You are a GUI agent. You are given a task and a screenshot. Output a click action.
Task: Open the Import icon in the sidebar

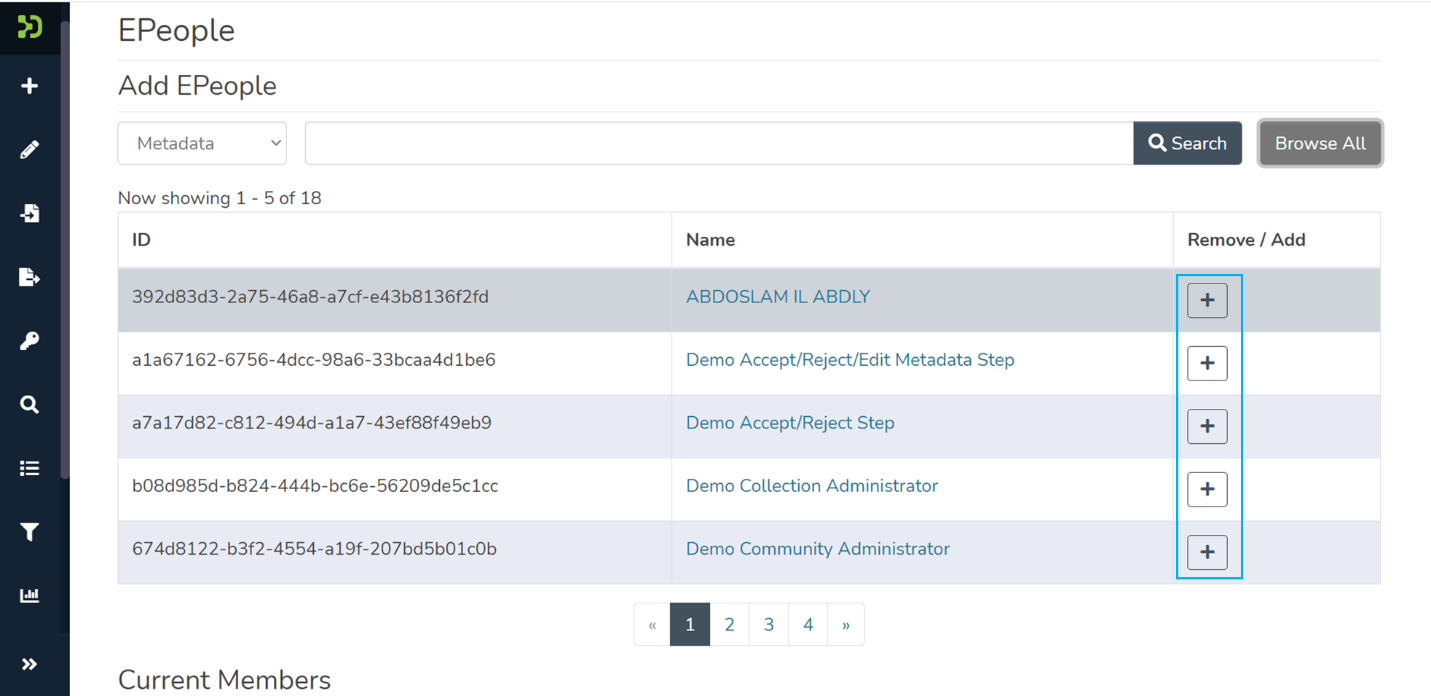coord(30,213)
